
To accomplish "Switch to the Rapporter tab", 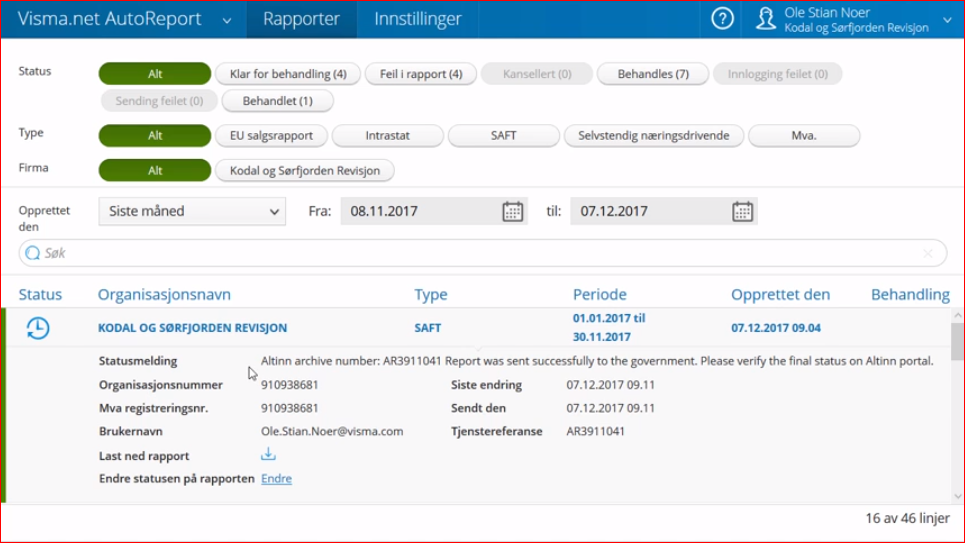I will [301, 19].
